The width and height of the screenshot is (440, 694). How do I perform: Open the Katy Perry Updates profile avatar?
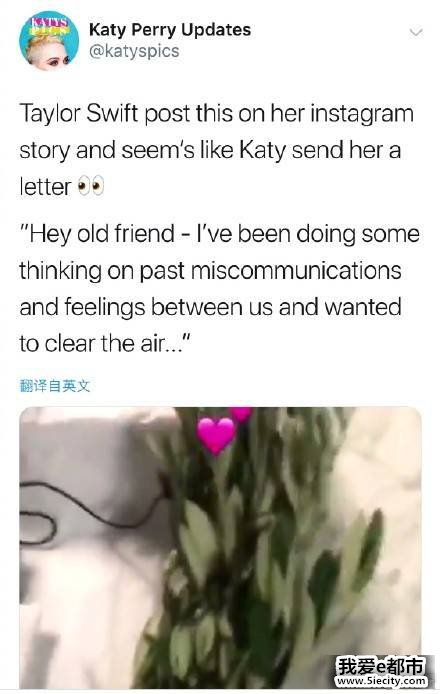pos(49,41)
